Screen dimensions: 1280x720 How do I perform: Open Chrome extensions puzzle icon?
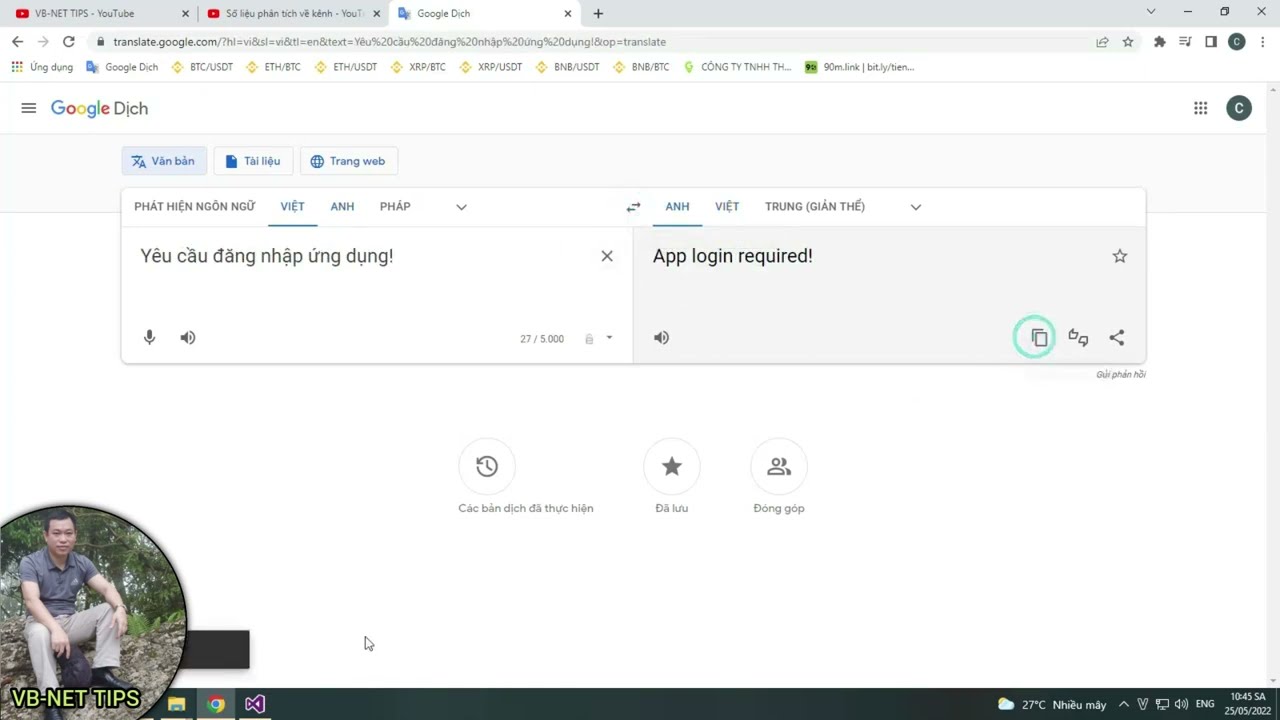pos(1160,42)
